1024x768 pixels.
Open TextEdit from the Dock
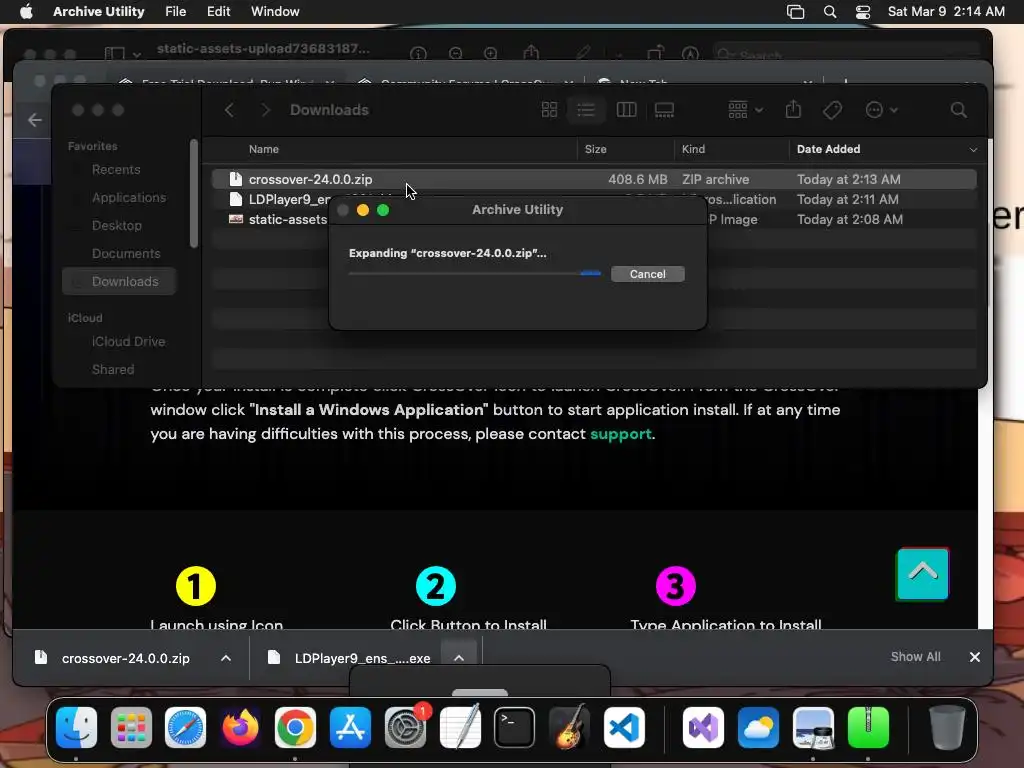pyautogui.click(x=460, y=727)
